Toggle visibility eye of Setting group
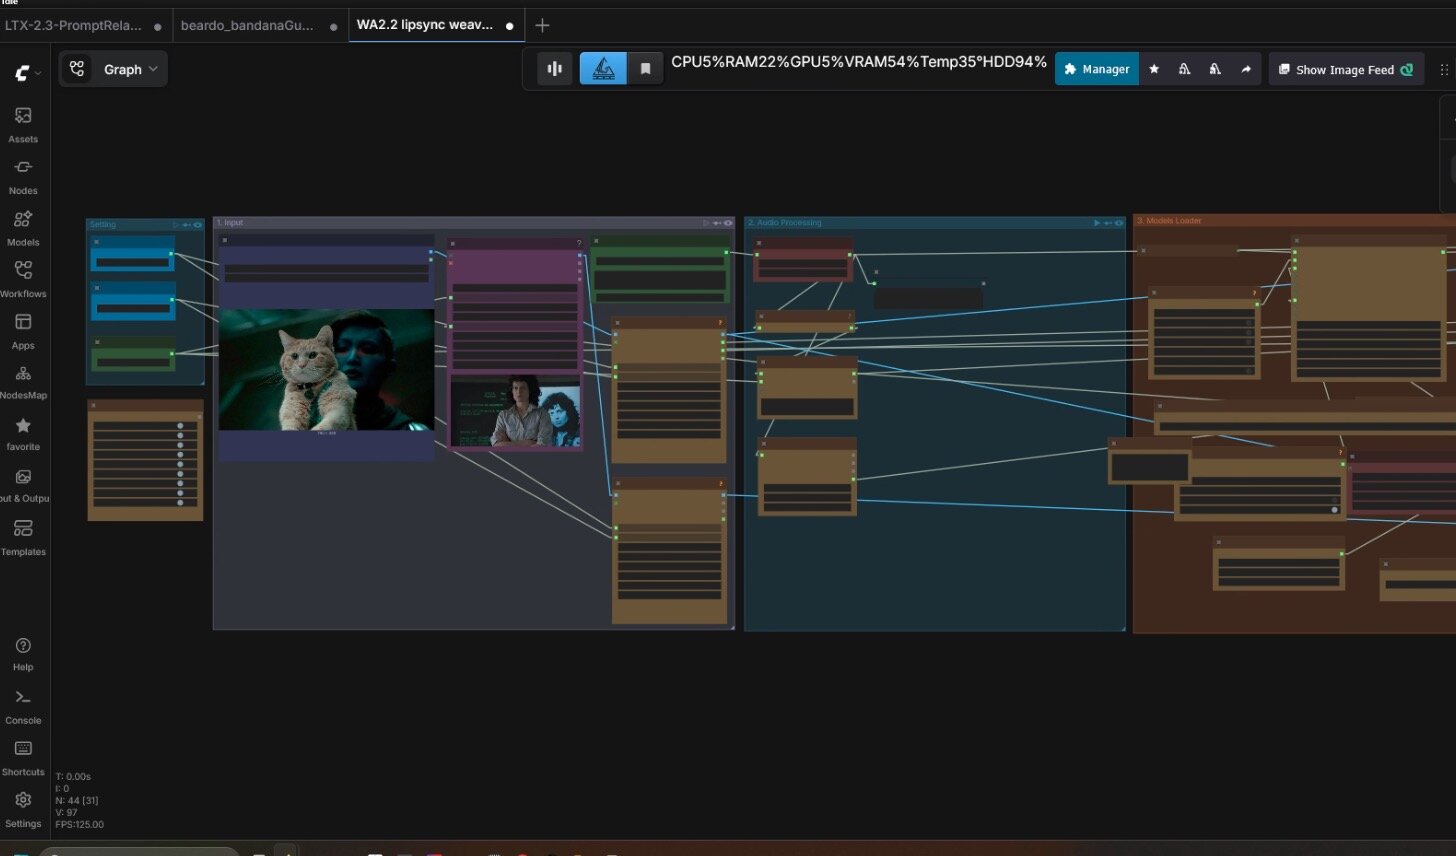The width and height of the screenshot is (1456, 856). pyautogui.click(x=198, y=224)
